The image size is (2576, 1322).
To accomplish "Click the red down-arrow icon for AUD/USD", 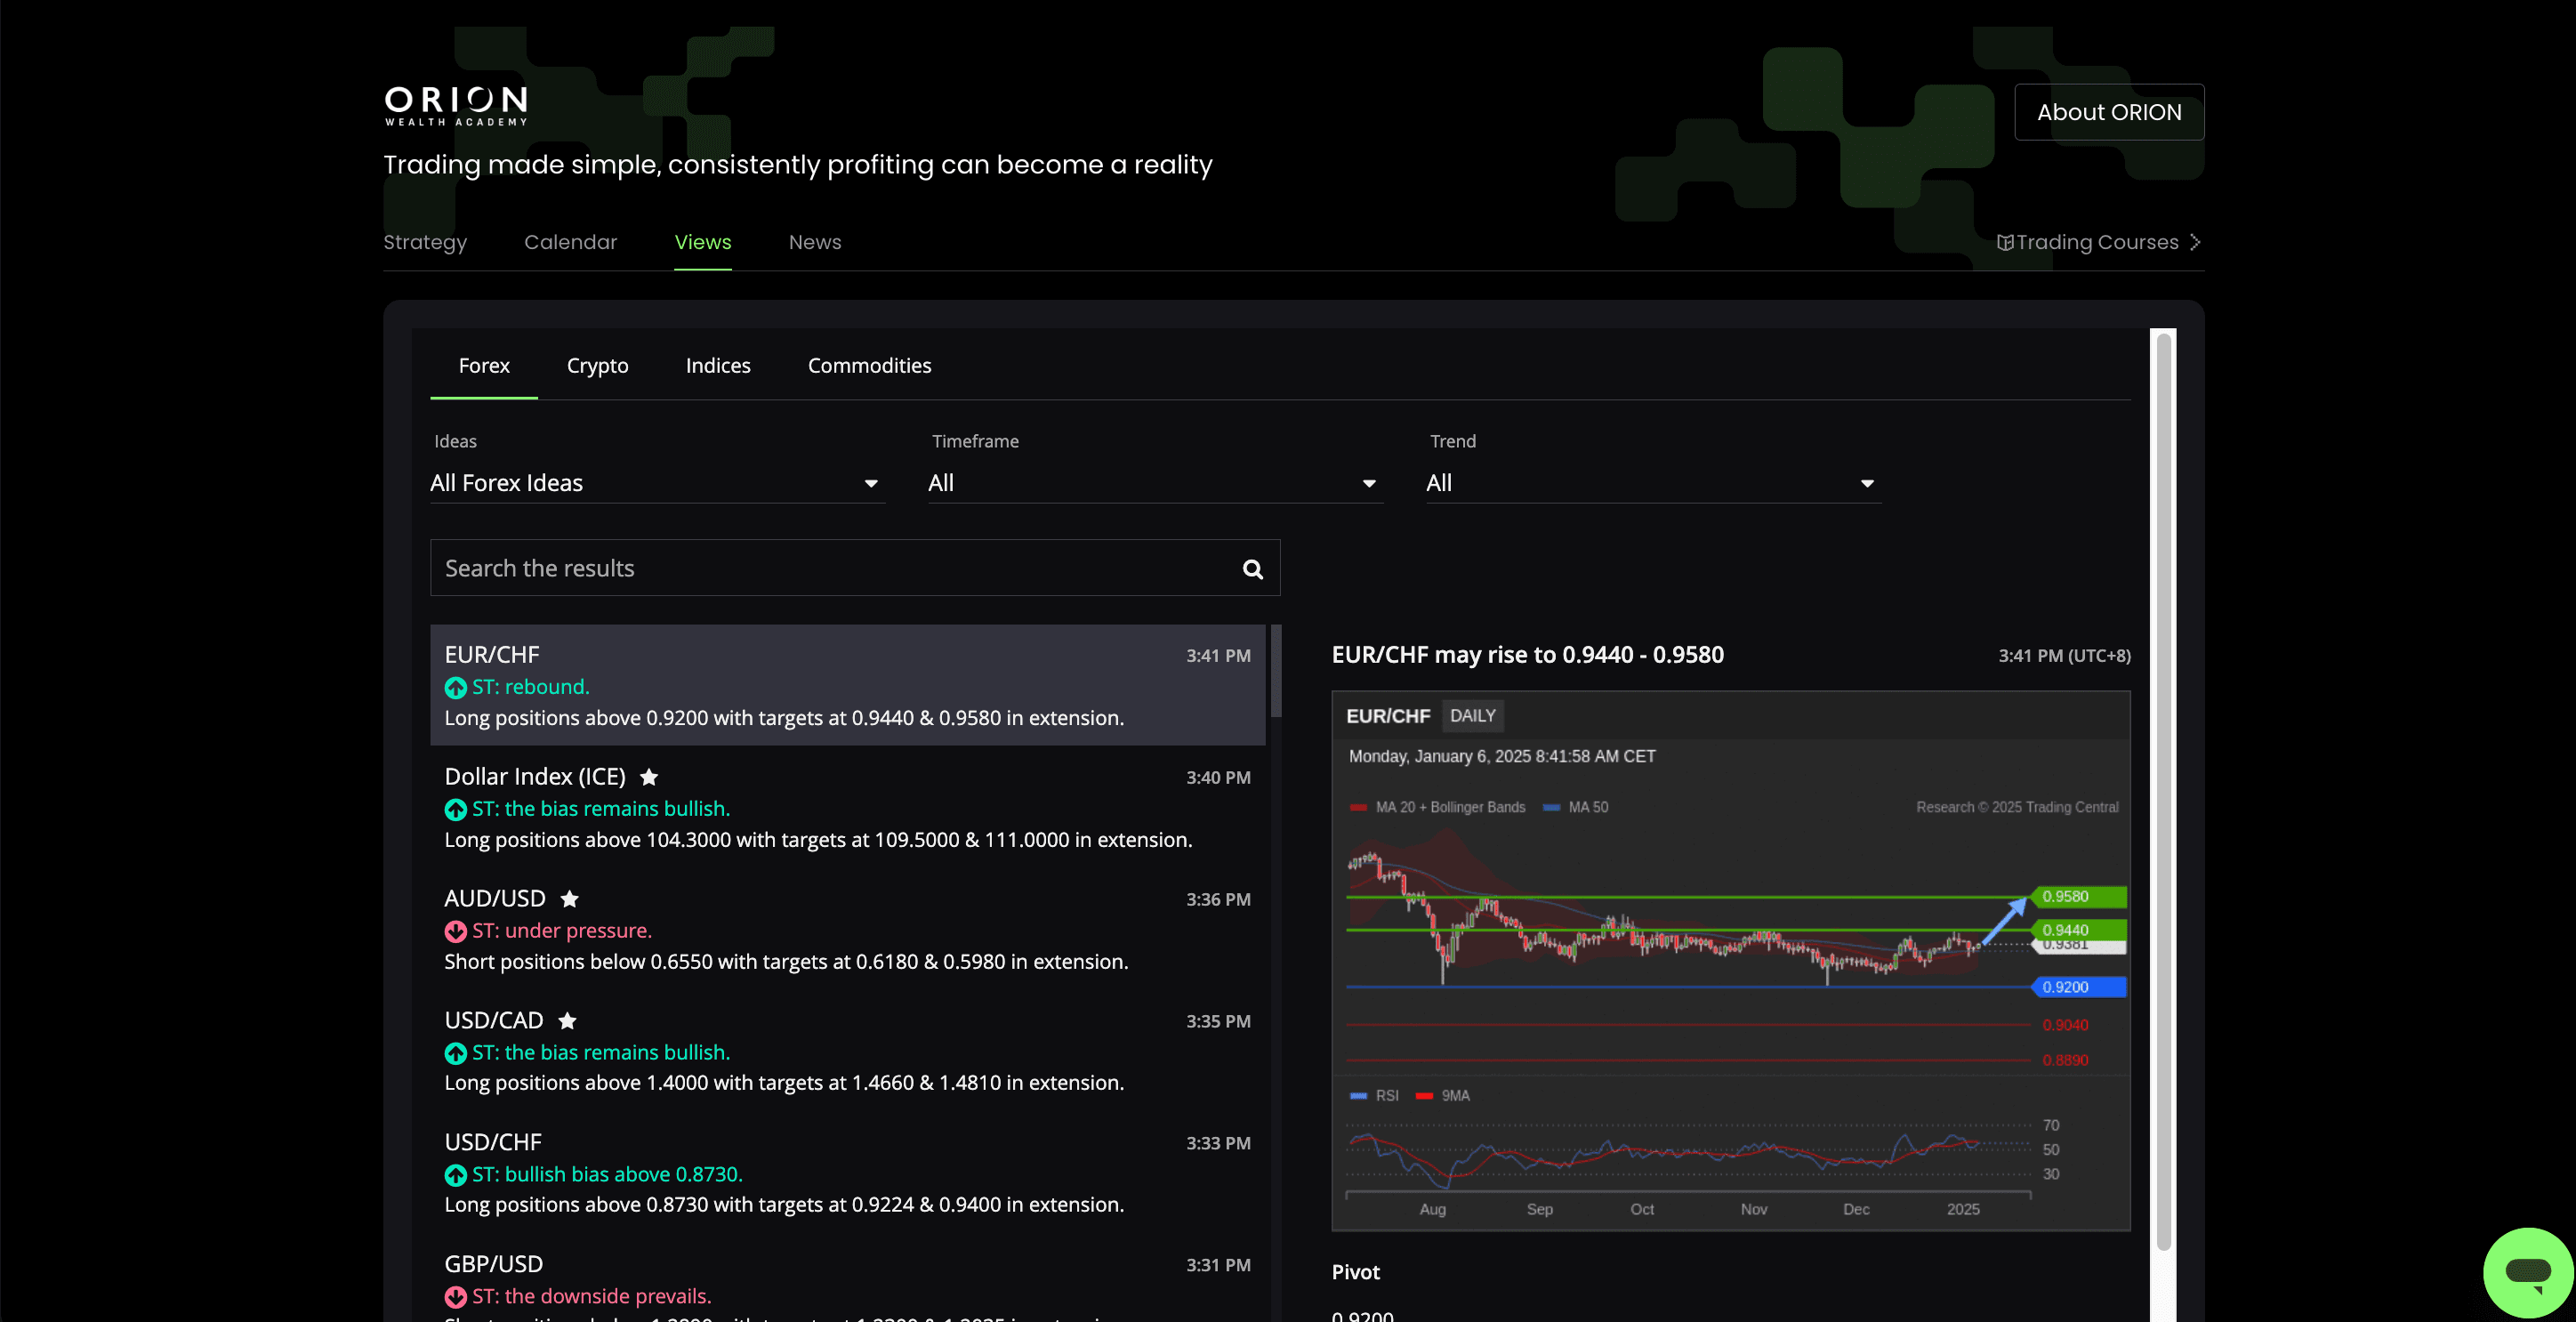I will tap(455, 931).
